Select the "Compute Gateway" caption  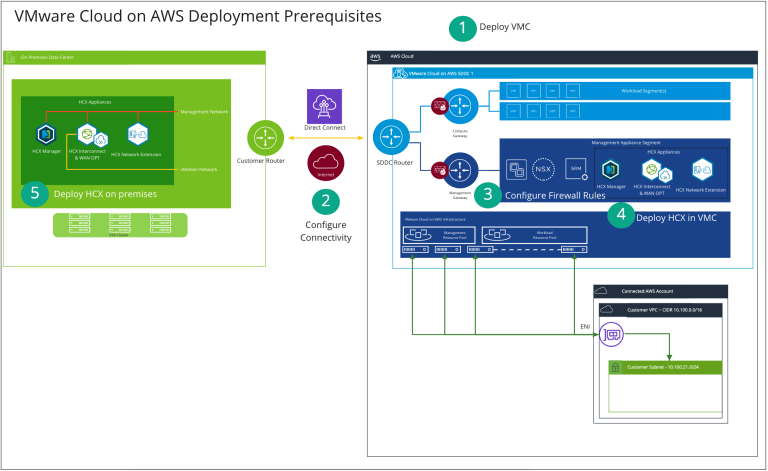460,134
